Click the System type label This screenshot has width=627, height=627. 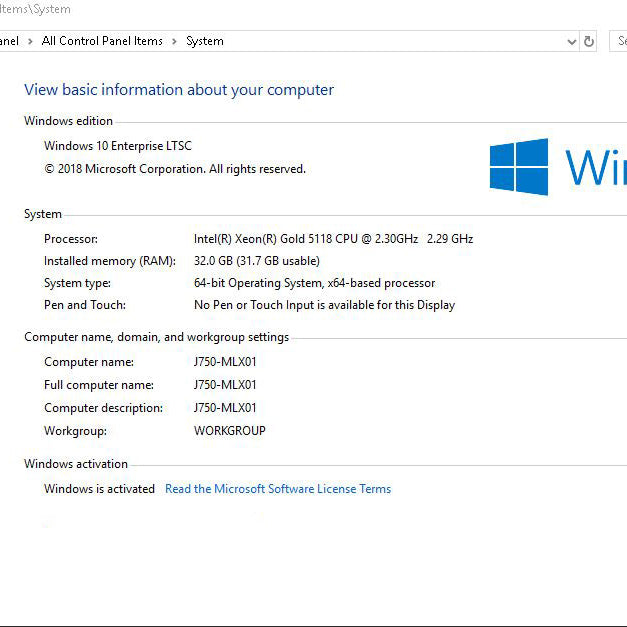(77, 283)
